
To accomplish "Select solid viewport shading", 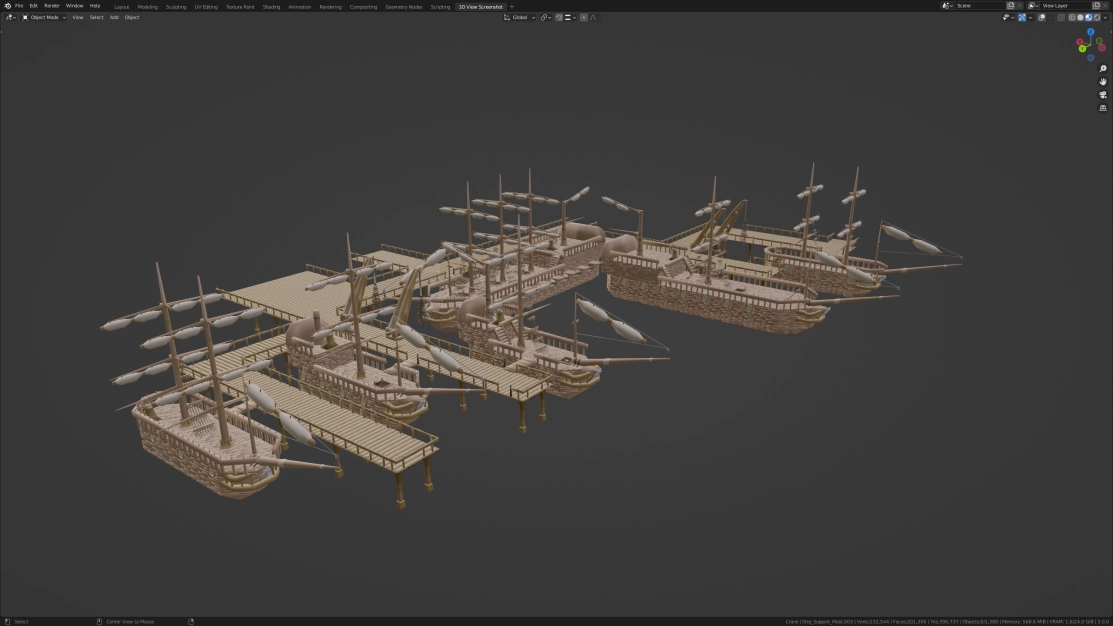I will click(1080, 17).
